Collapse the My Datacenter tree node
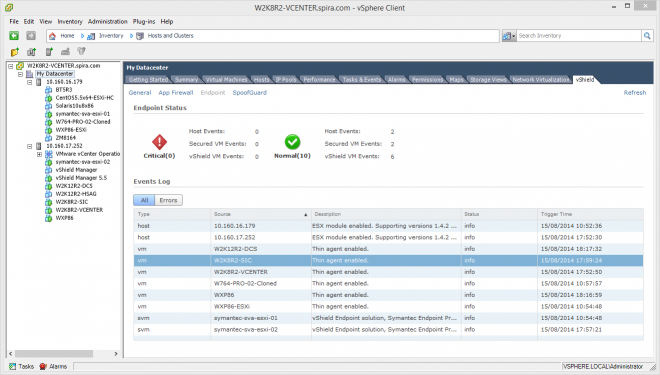660x375 pixels. (20, 74)
